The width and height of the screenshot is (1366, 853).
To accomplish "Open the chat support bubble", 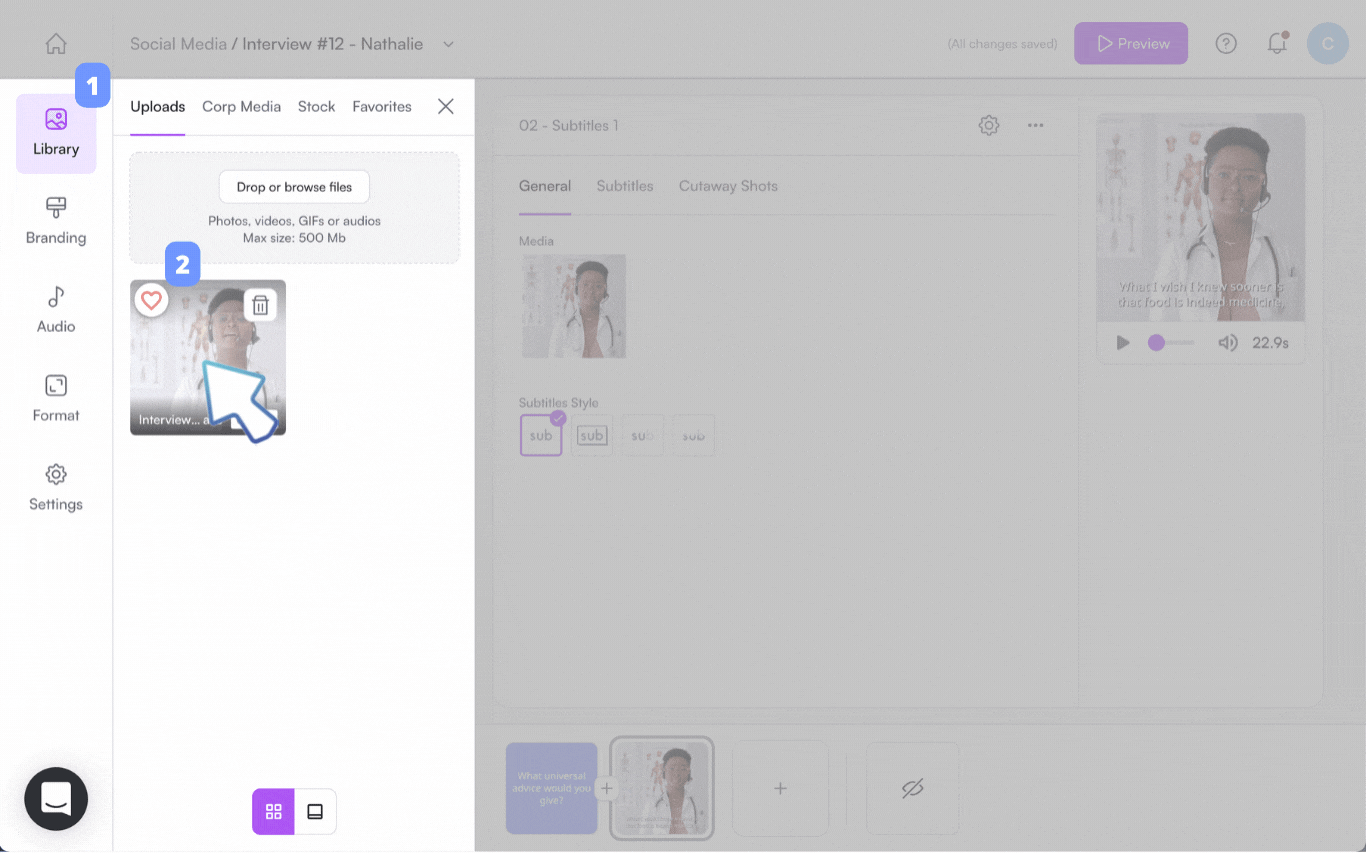I will click(x=56, y=799).
